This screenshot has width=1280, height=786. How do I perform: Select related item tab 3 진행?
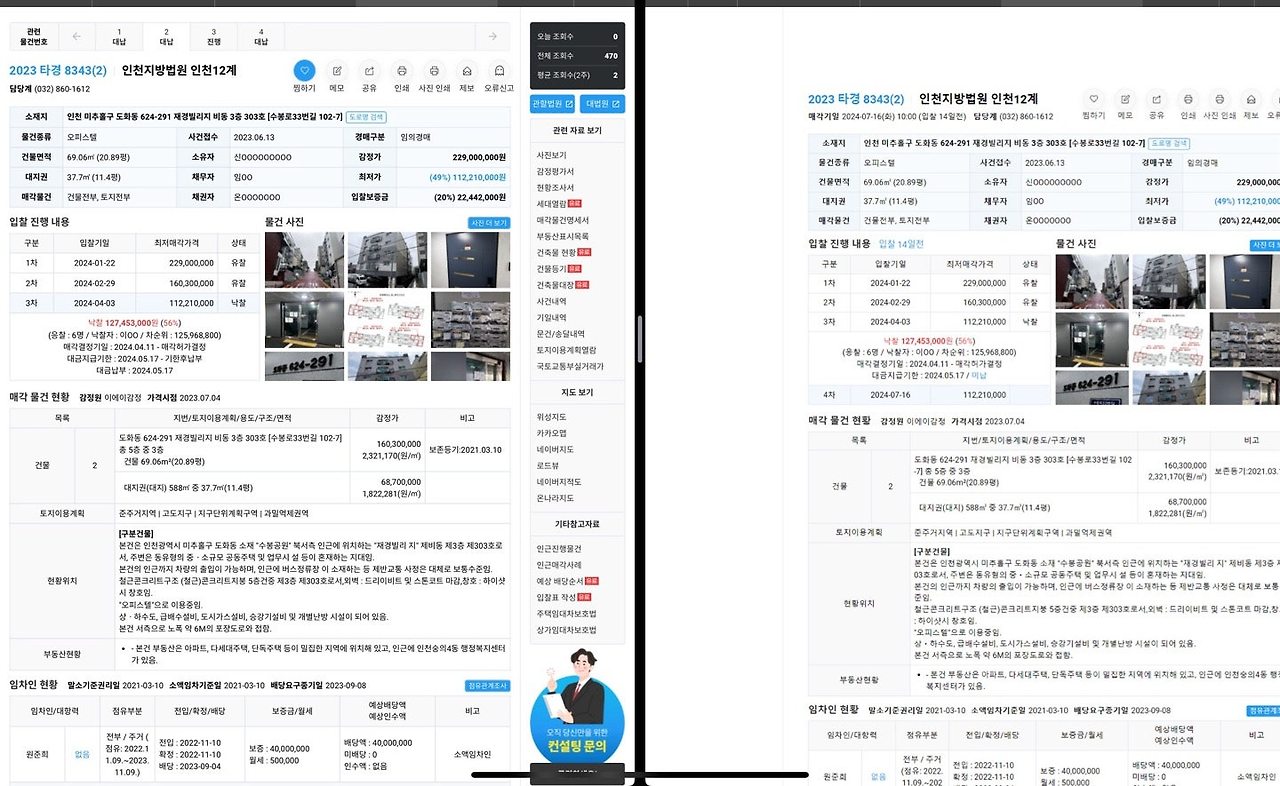tap(214, 37)
